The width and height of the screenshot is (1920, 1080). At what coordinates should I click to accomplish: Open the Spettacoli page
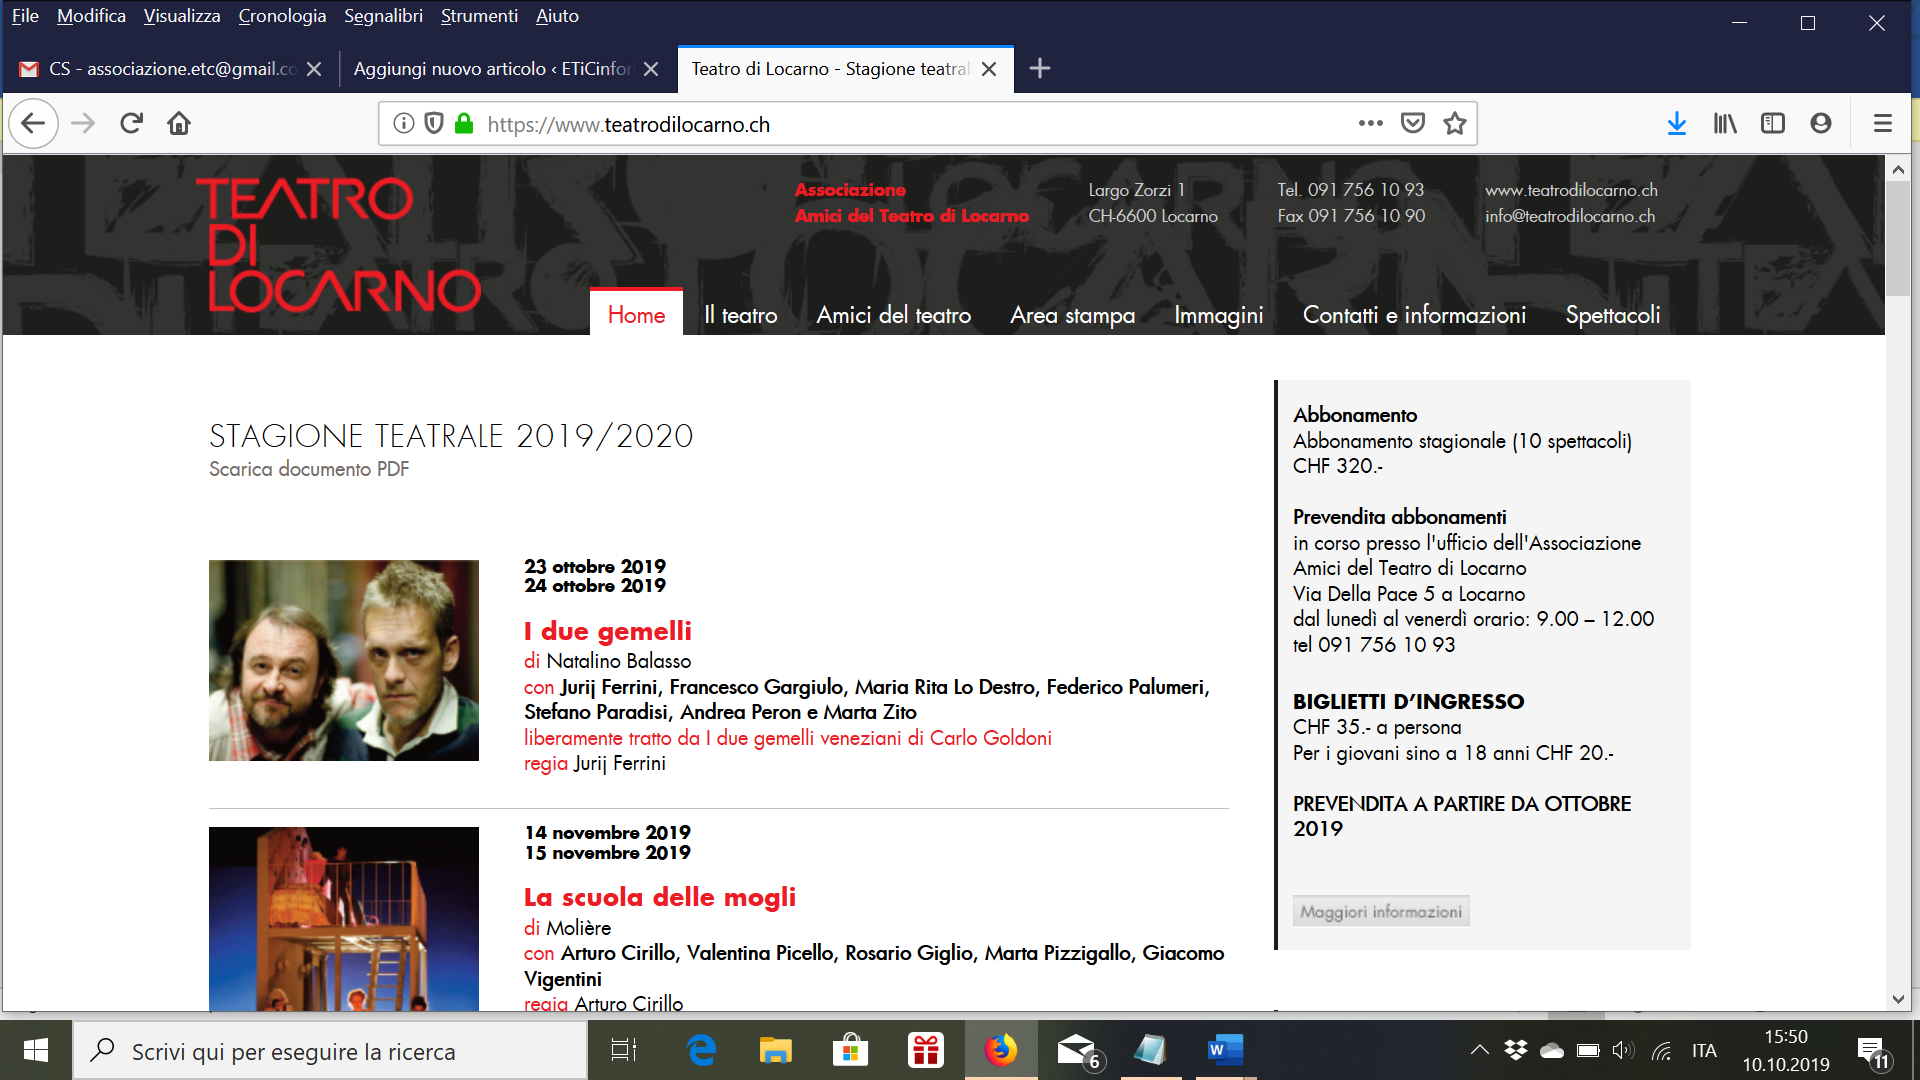(1612, 315)
